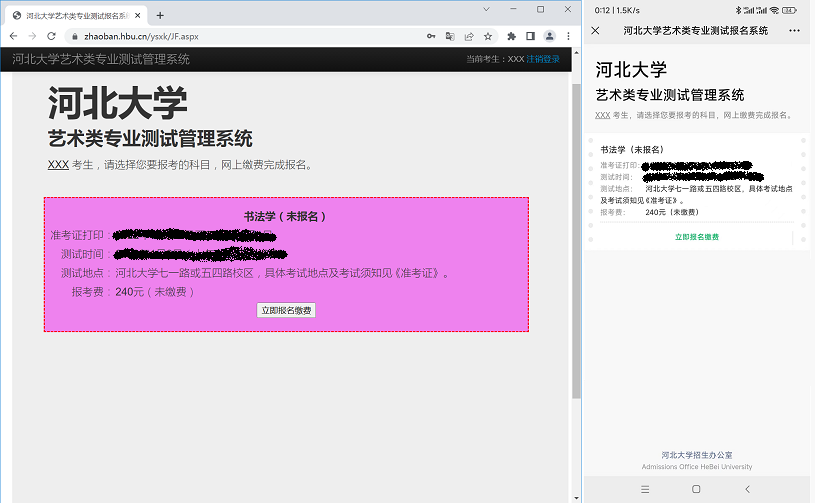Tap the phone home navigation button
This screenshot has height=503, width=815.
click(696, 489)
